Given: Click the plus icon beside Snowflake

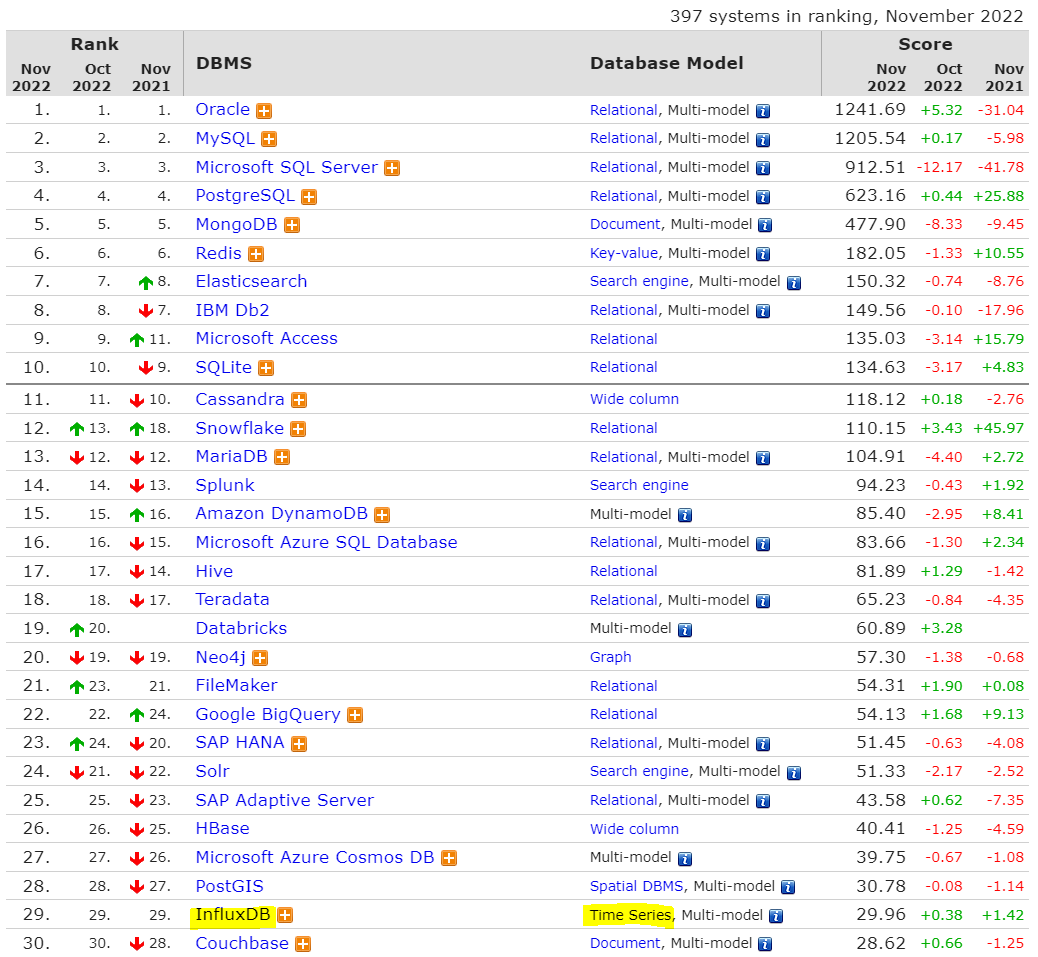Looking at the screenshot, I should pyautogui.click(x=298, y=430).
